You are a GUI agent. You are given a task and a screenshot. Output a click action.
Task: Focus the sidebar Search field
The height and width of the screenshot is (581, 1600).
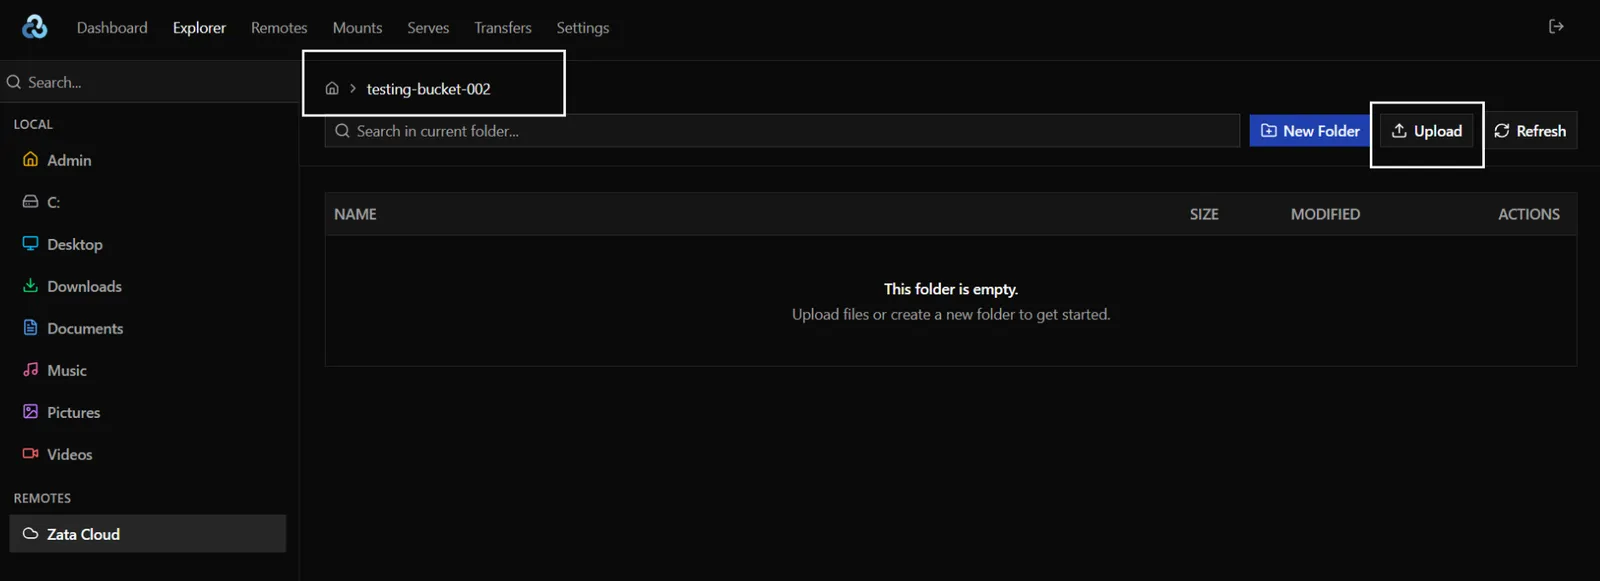(149, 82)
